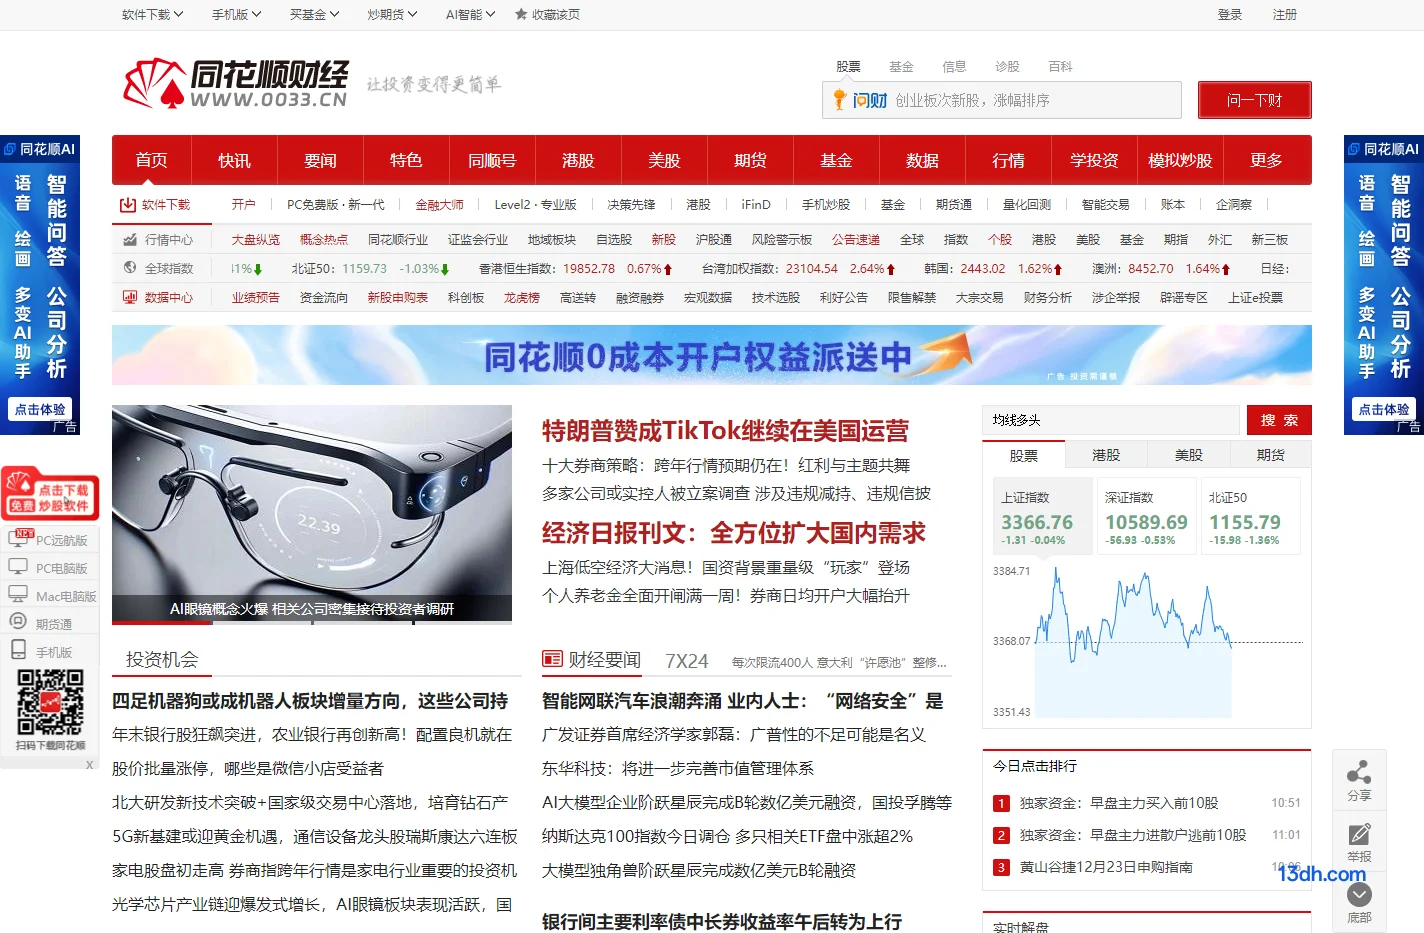Click the QR code for app download

click(x=50, y=703)
